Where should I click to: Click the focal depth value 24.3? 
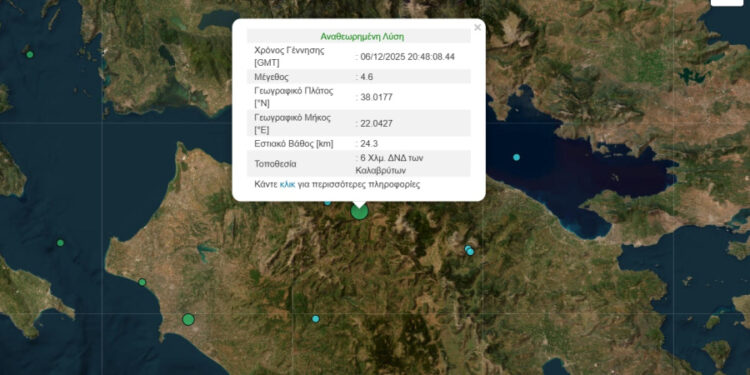pyautogui.click(x=369, y=143)
